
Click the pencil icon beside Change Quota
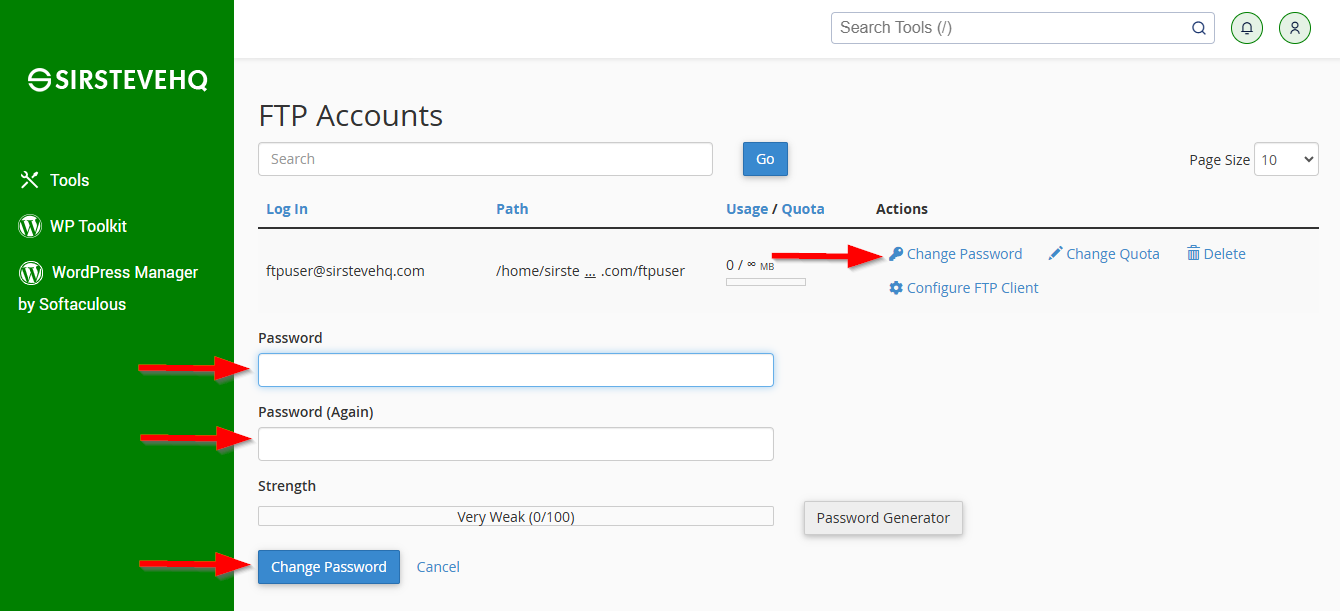point(1055,254)
